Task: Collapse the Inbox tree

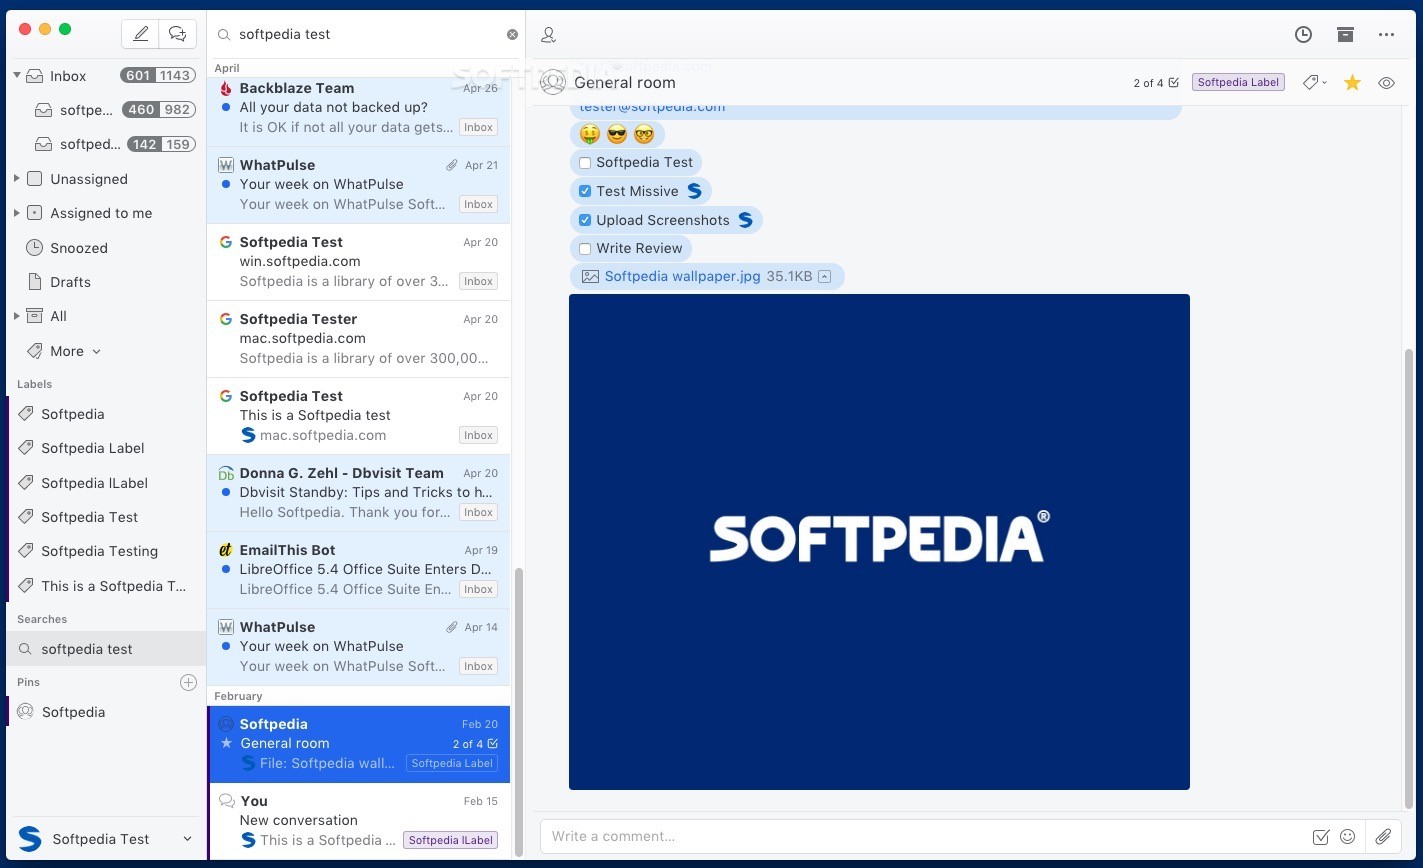Action: click(x=17, y=75)
